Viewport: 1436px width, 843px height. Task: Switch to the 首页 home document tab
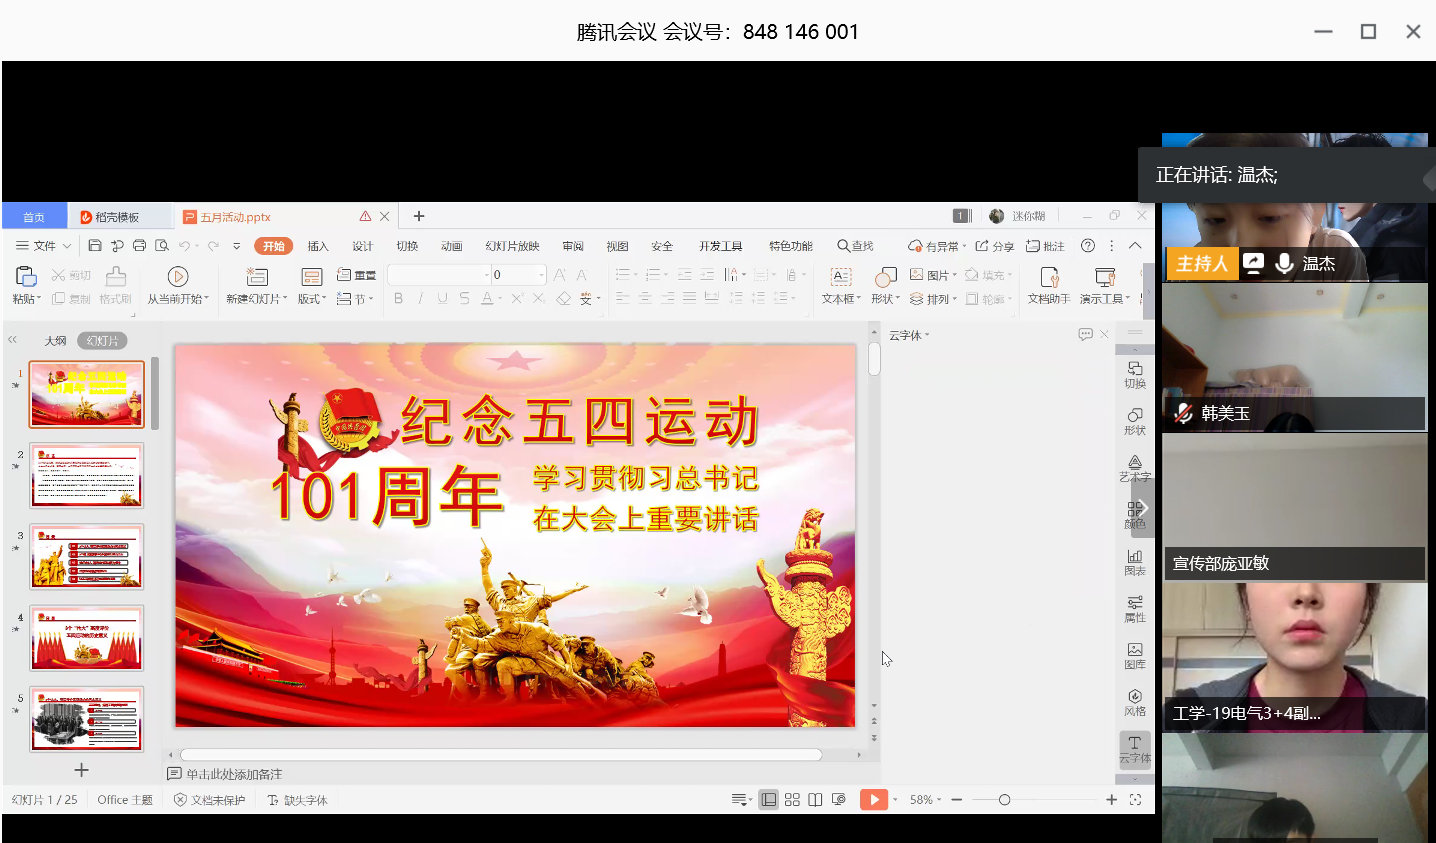click(34, 217)
